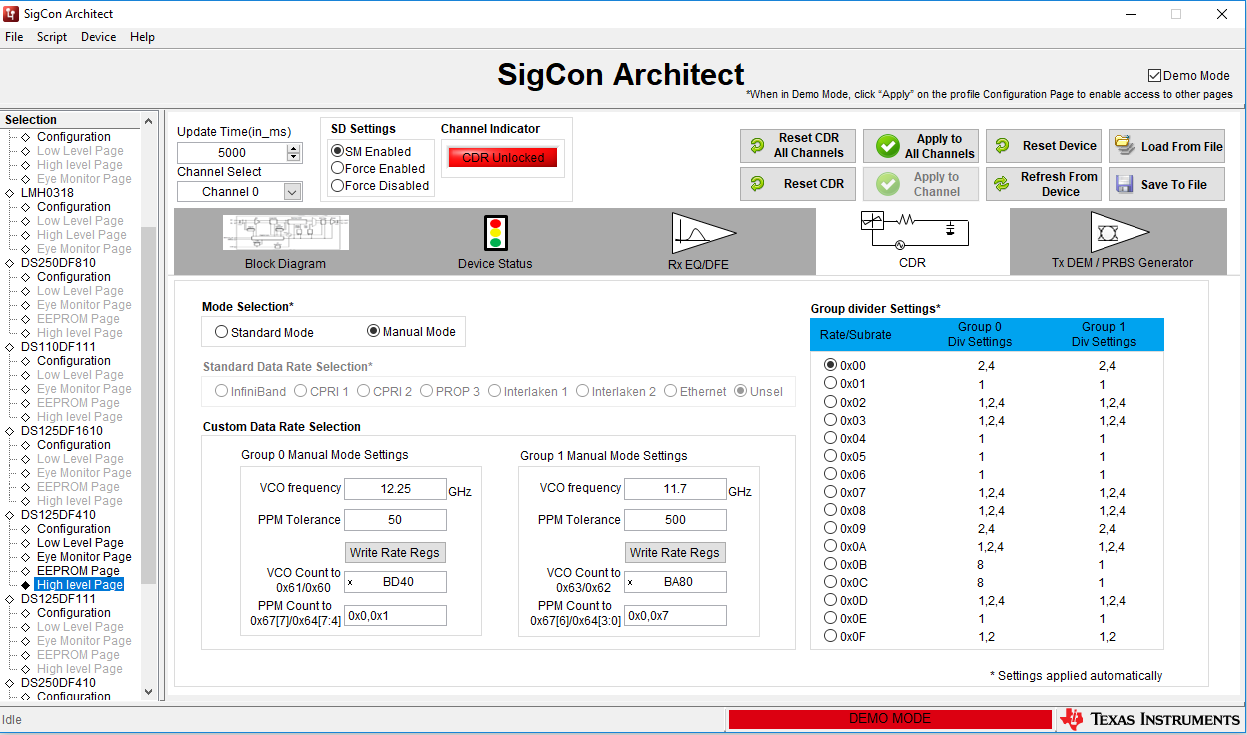Select rate/subrate 0x05 radio button

830,456
